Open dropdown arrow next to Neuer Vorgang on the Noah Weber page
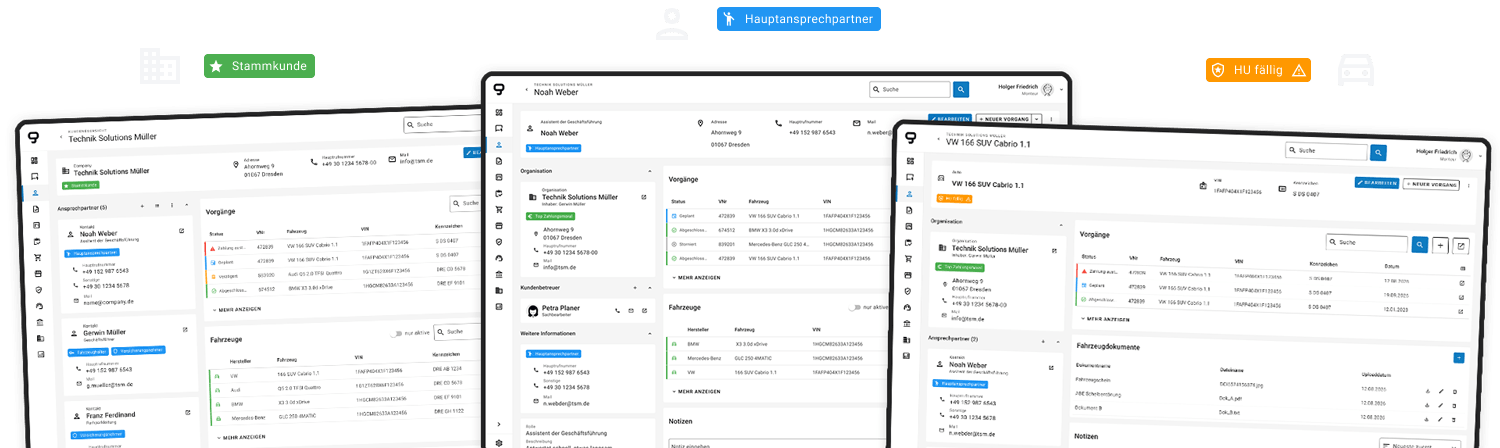 tap(1036, 118)
